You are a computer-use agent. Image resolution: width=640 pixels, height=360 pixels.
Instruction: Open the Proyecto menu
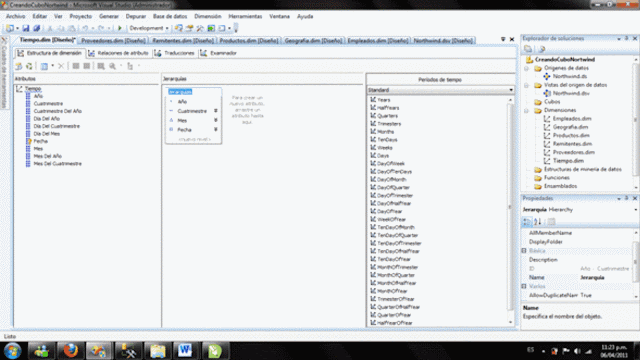point(81,16)
